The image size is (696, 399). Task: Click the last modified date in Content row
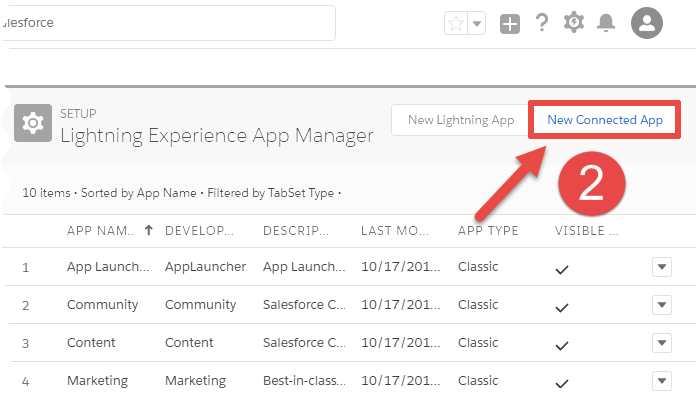click(400, 343)
